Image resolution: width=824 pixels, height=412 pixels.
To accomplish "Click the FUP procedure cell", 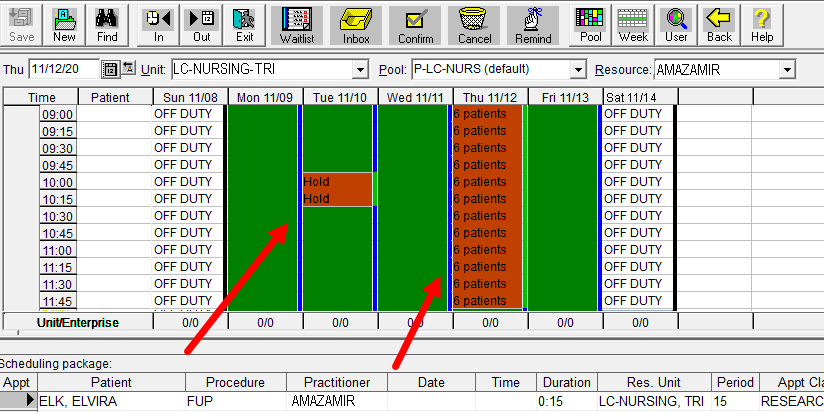I will click(236, 401).
